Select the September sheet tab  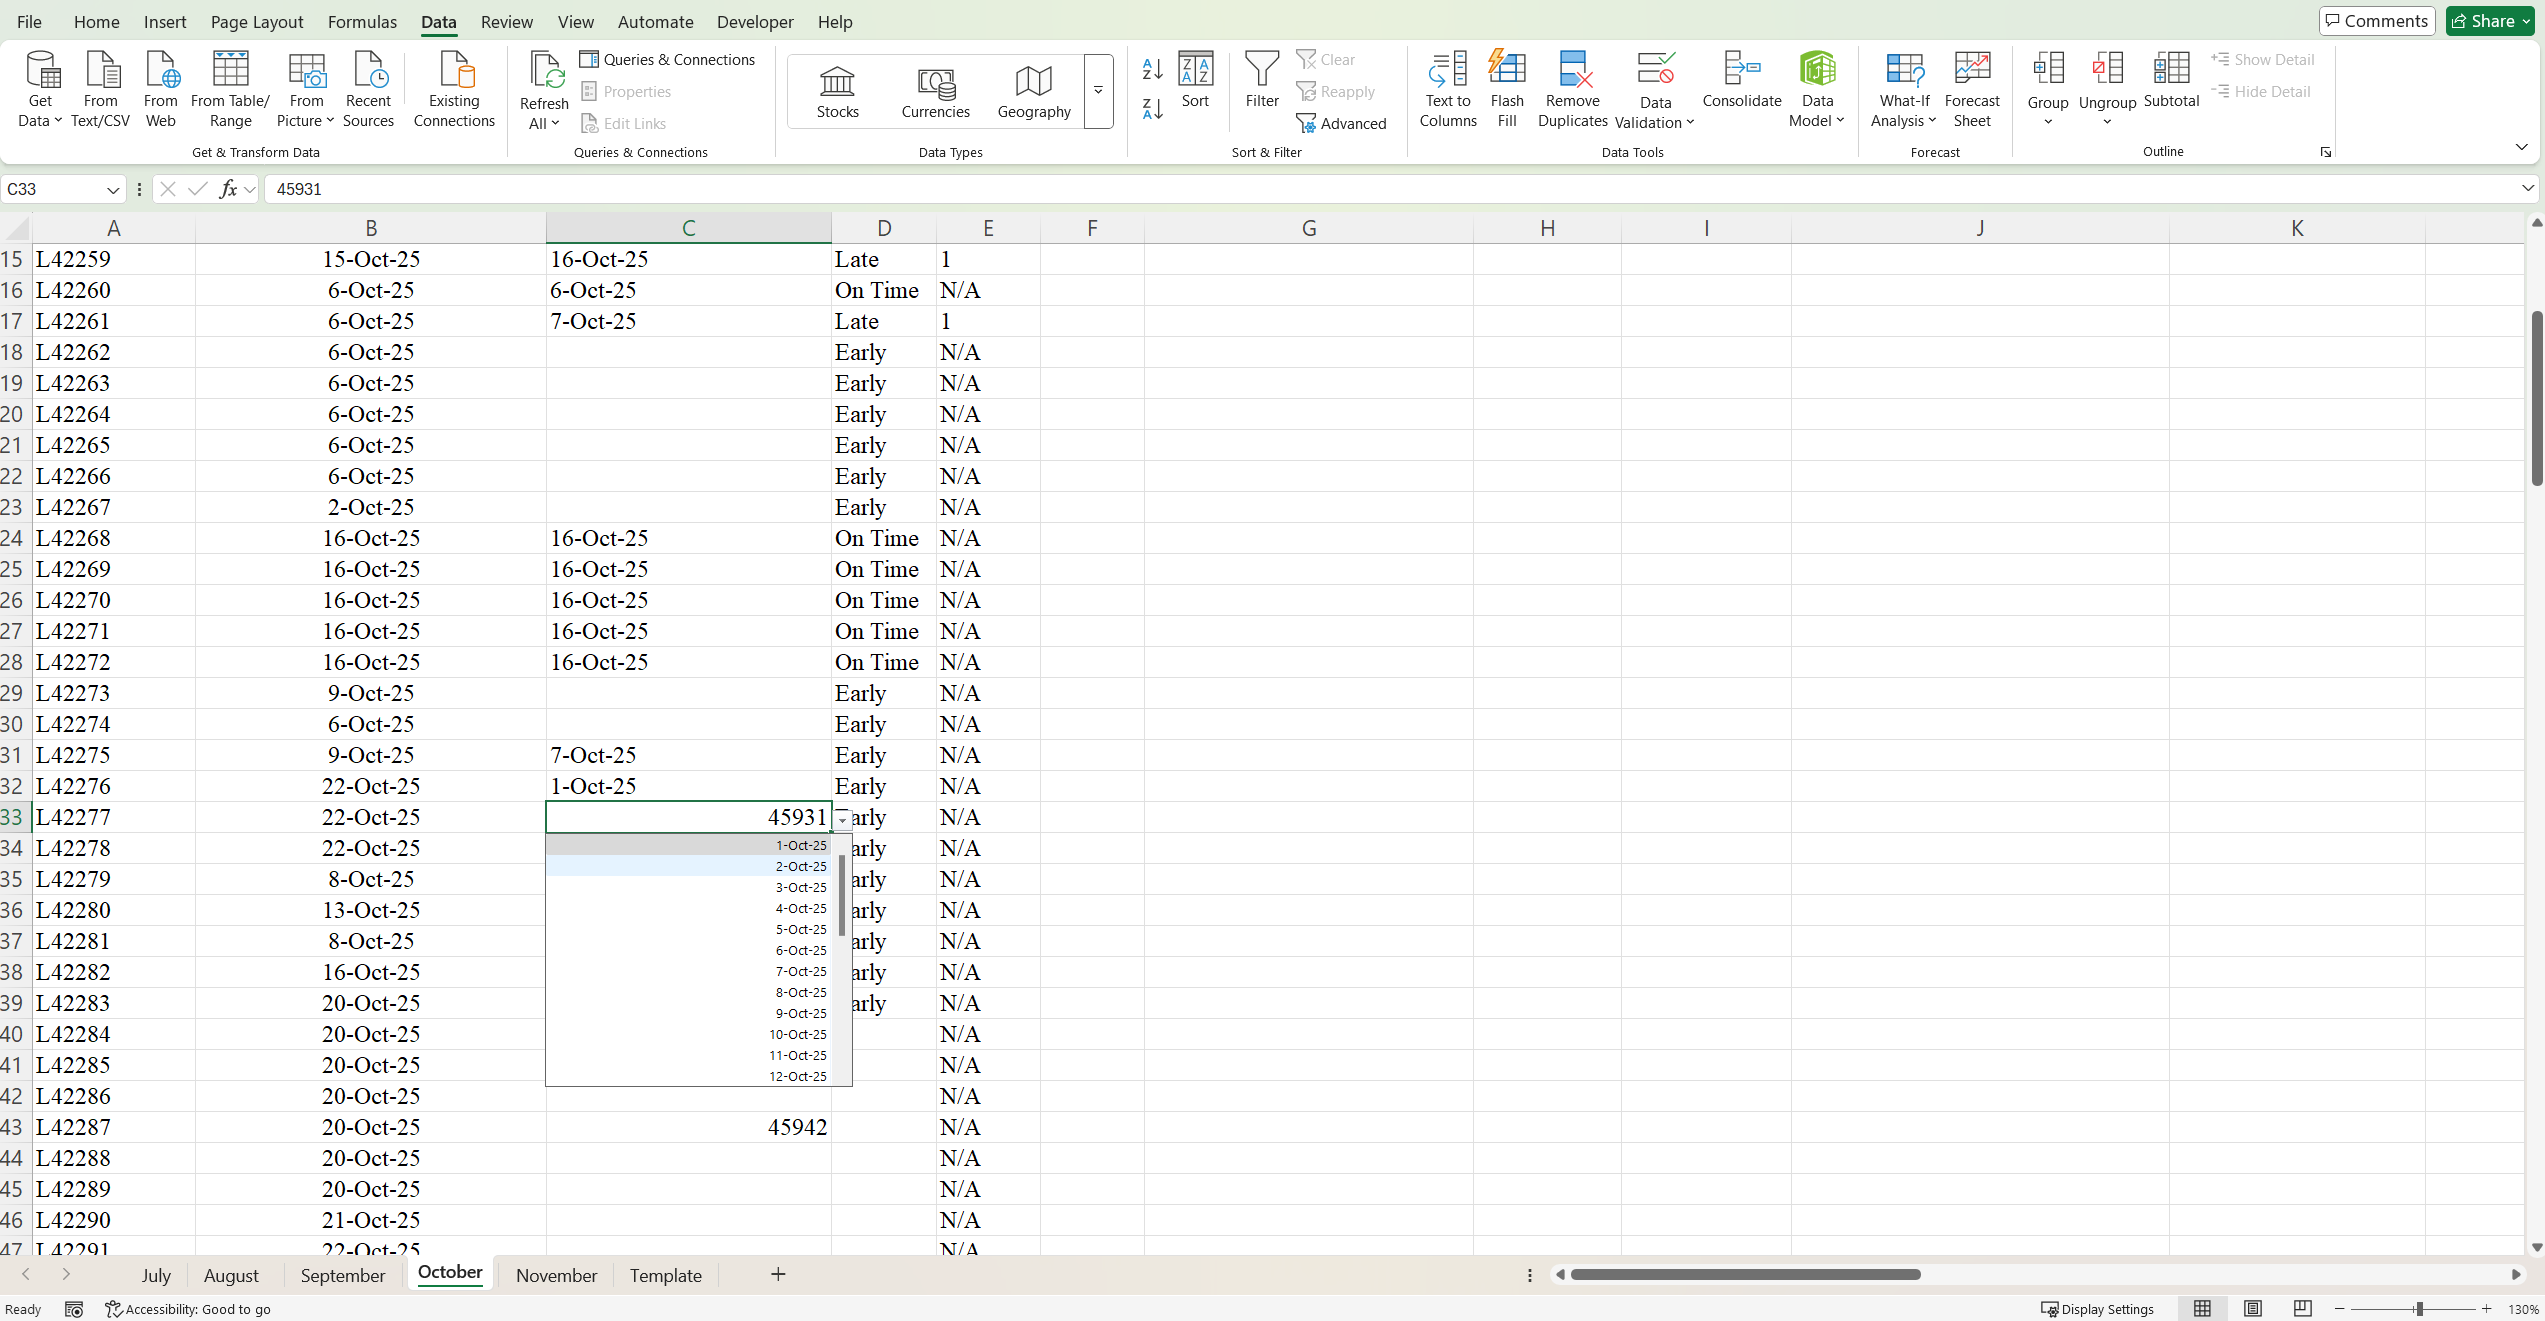coord(343,1275)
